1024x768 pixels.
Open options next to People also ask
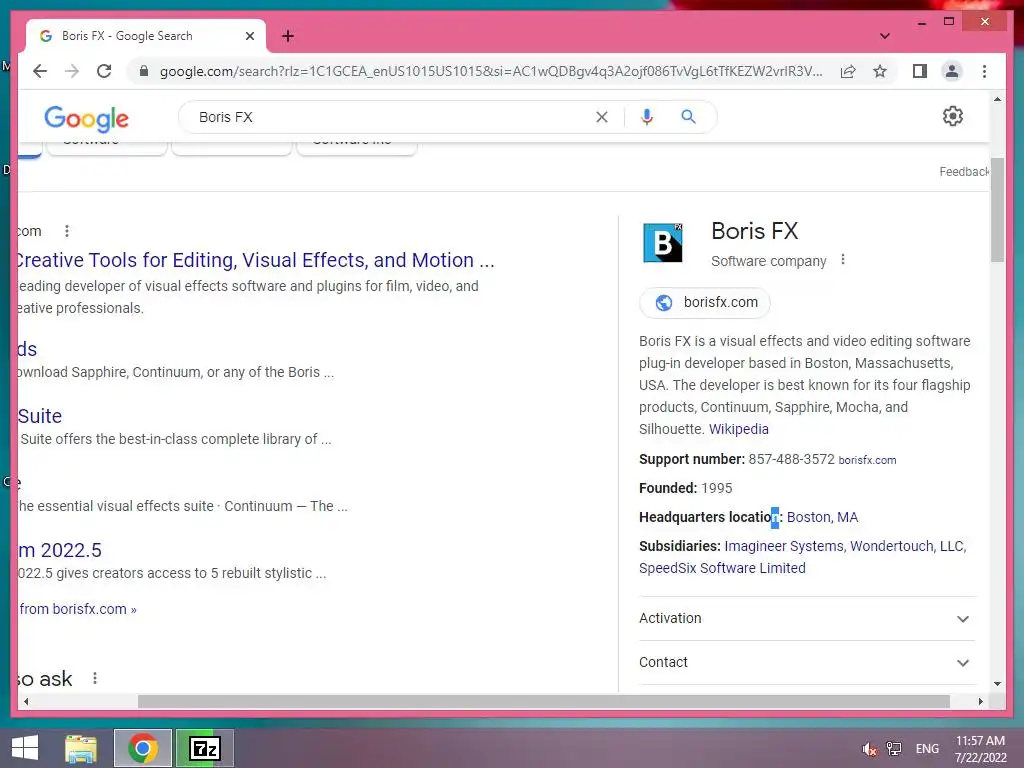coord(95,679)
